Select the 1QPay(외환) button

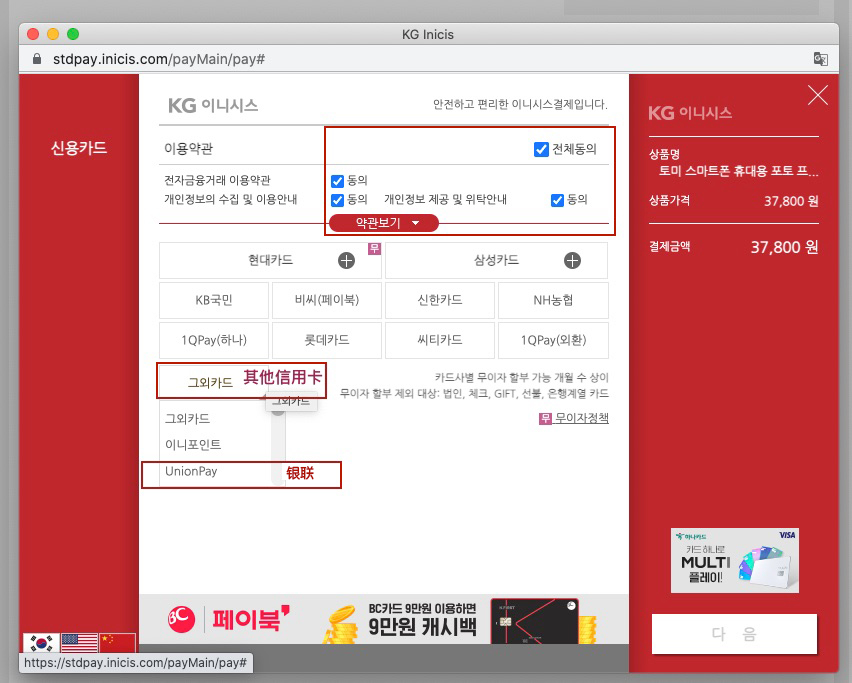pyautogui.click(x=553, y=341)
